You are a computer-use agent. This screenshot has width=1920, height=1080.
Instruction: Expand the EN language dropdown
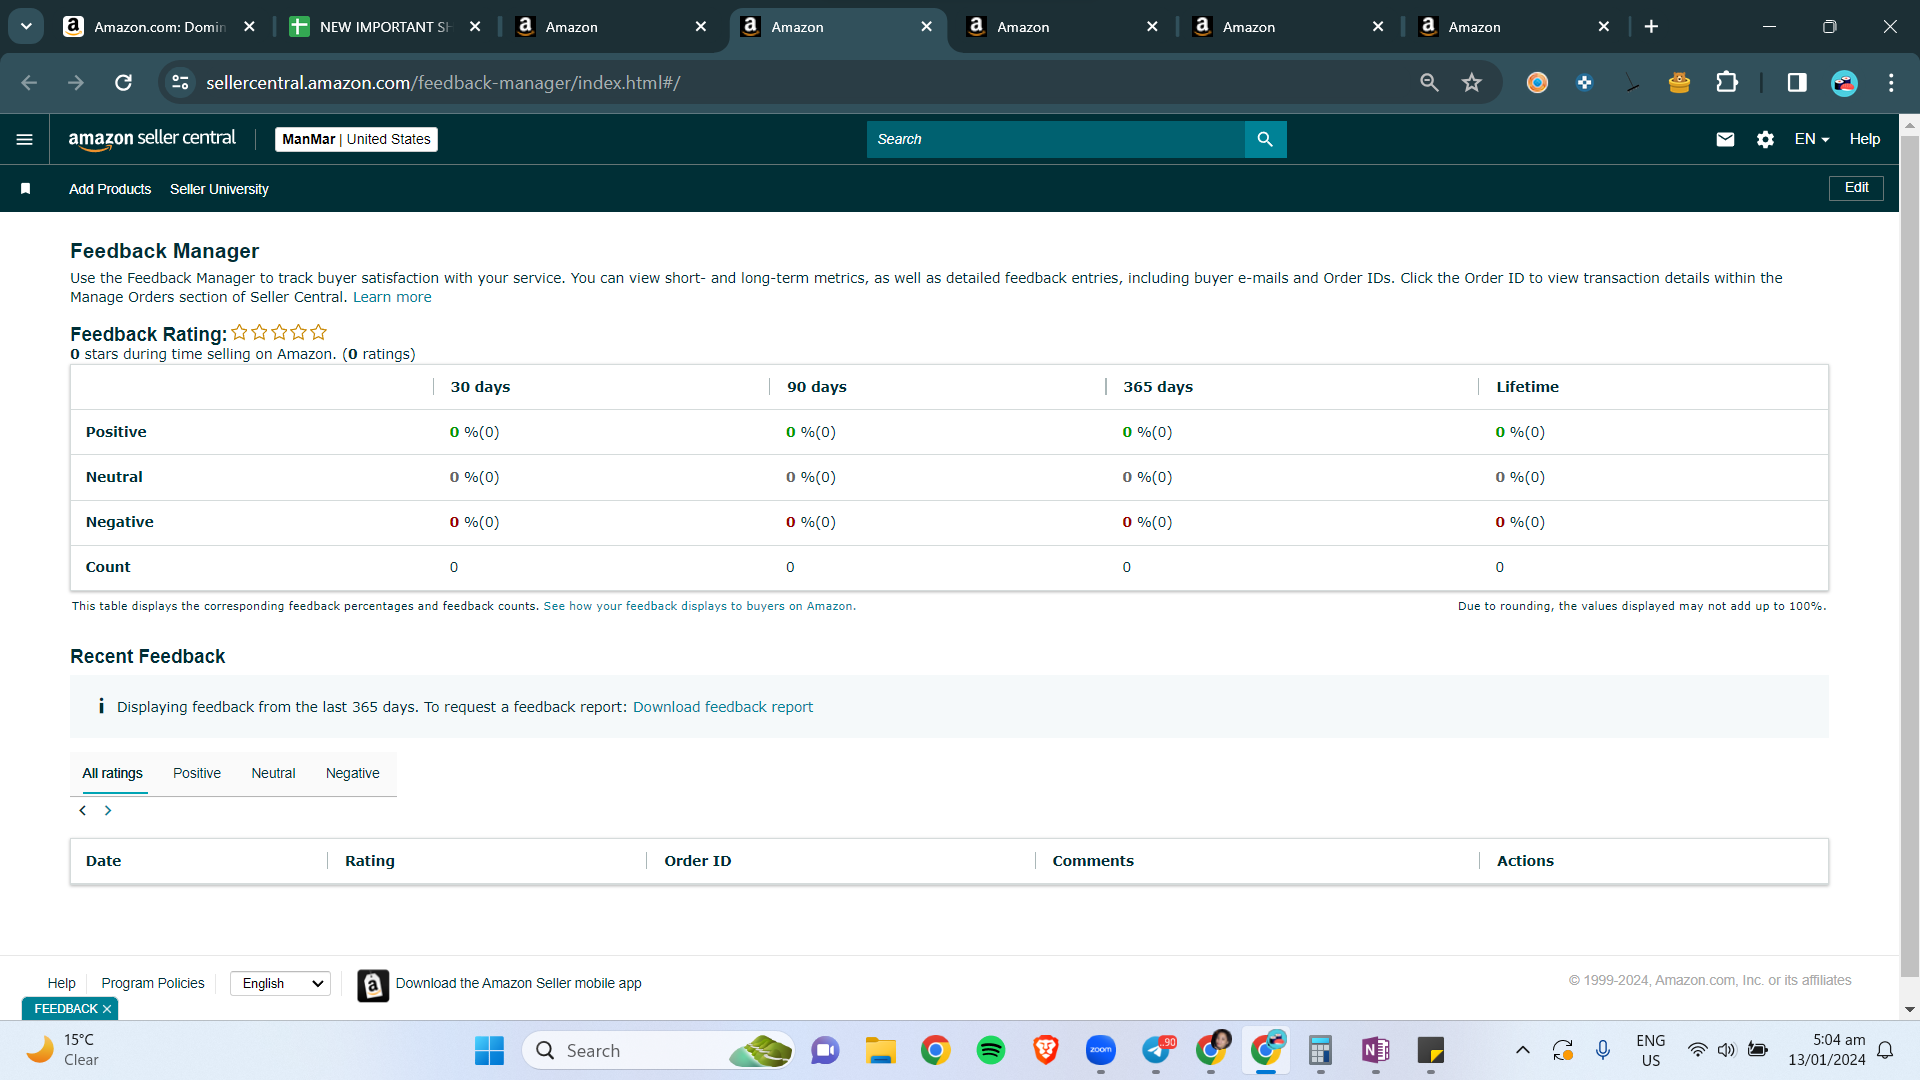(1811, 140)
